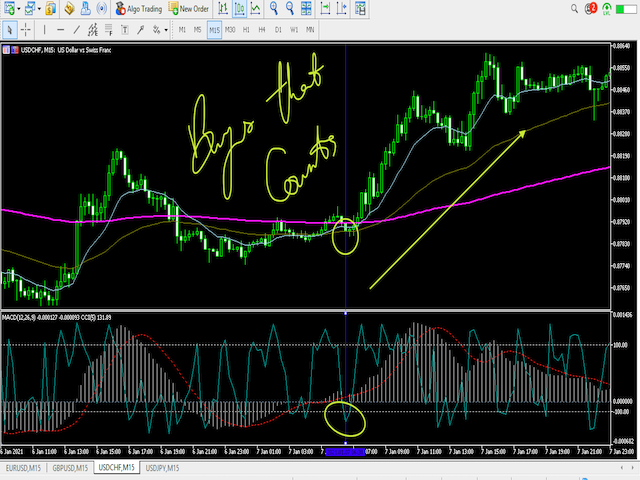Switch to M30 timeframe
The height and width of the screenshot is (480, 640).
click(230, 30)
